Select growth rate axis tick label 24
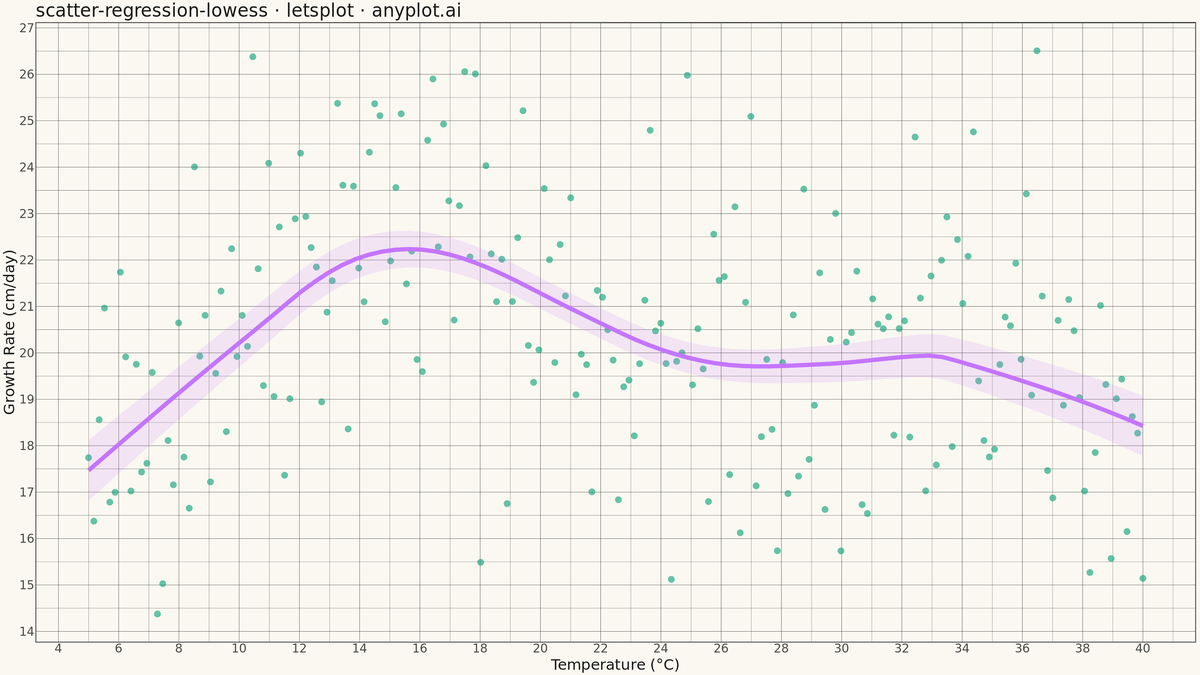 tap(27, 167)
